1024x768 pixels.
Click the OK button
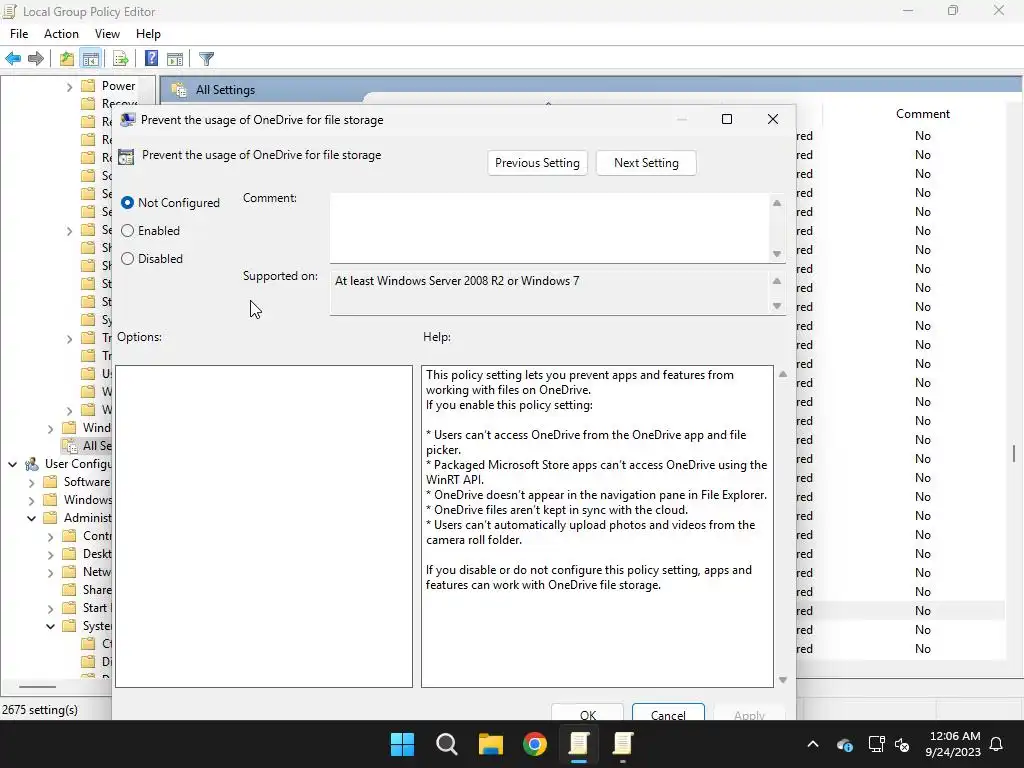[588, 712]
